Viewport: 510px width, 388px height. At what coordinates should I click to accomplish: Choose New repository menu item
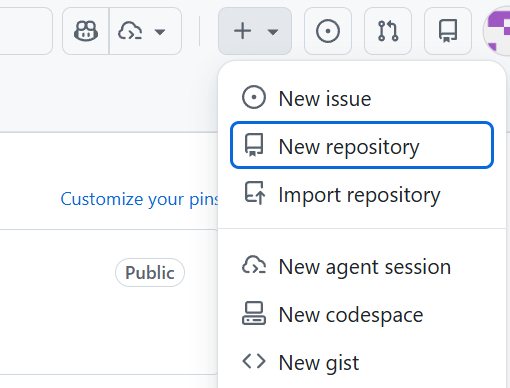pyautogui.click(x=362, y=145)
